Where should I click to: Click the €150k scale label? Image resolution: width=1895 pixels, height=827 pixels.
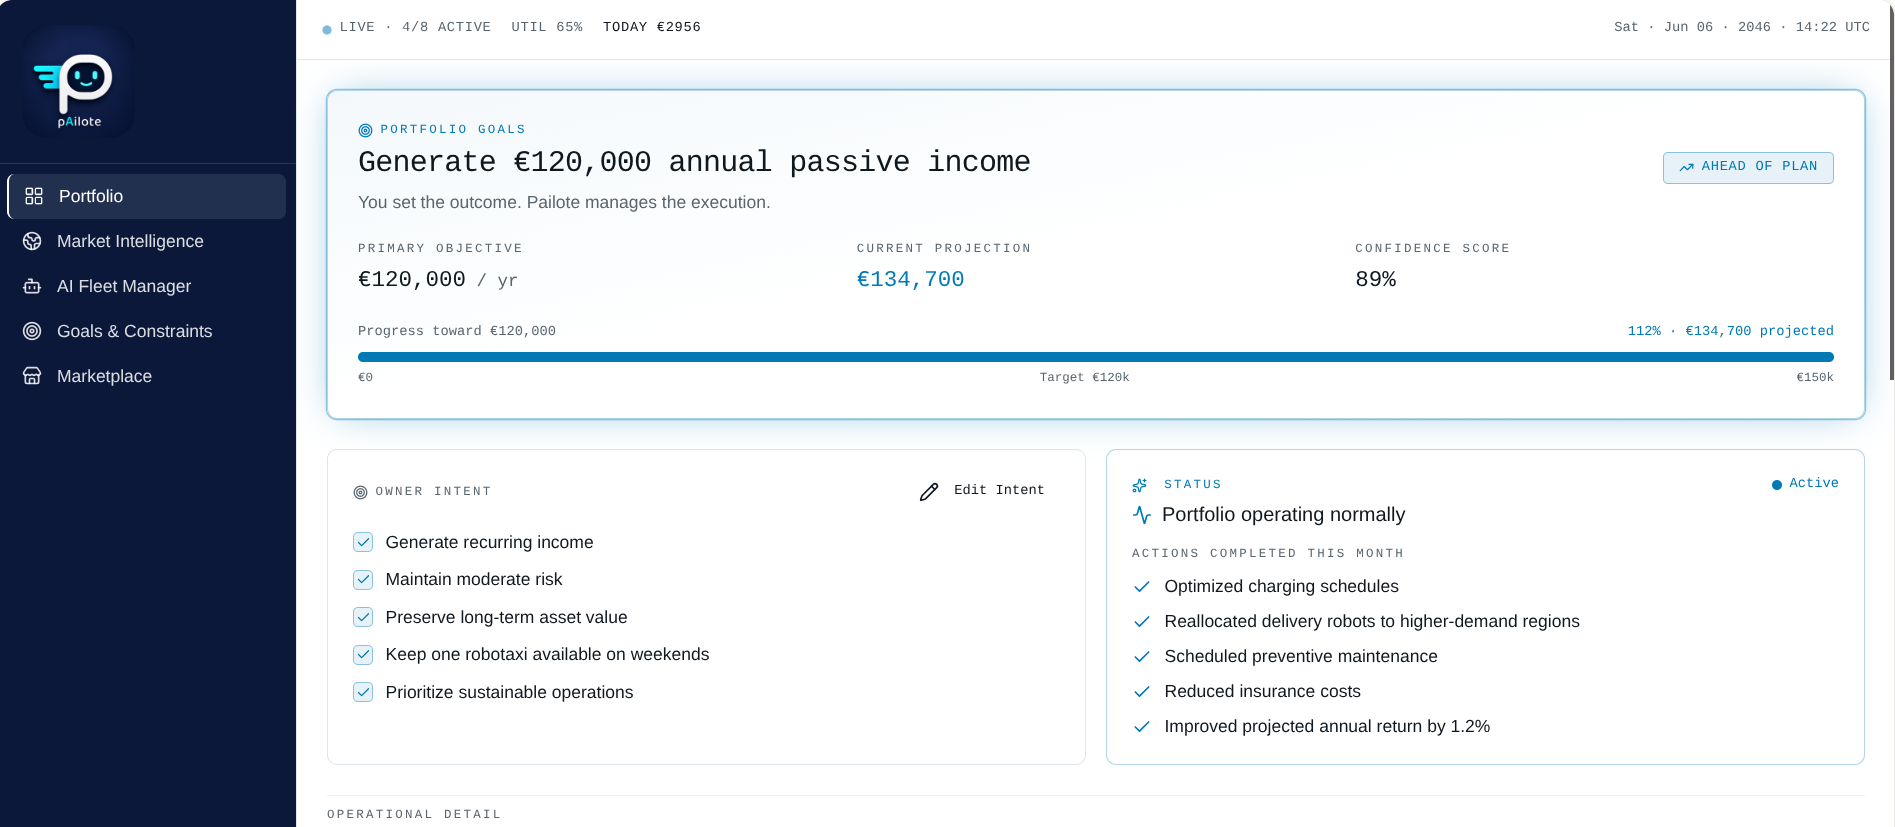[x=1815, y=377]
